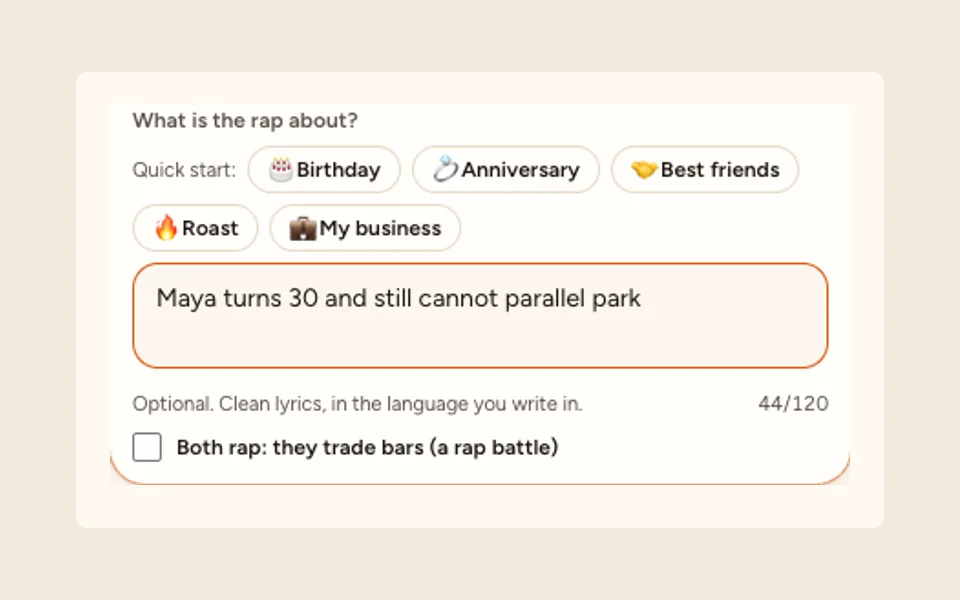Pick the Anniversary quick start label

(x=520, y=170)
